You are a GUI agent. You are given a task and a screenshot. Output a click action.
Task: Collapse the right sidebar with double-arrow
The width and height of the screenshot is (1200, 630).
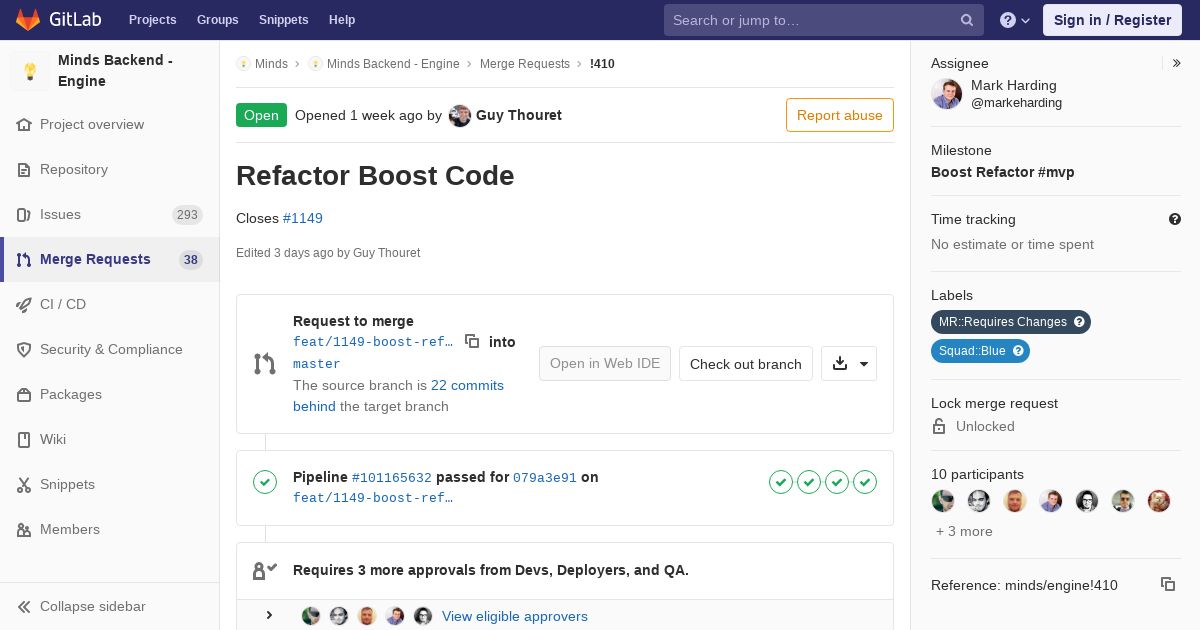point(1177,63)
